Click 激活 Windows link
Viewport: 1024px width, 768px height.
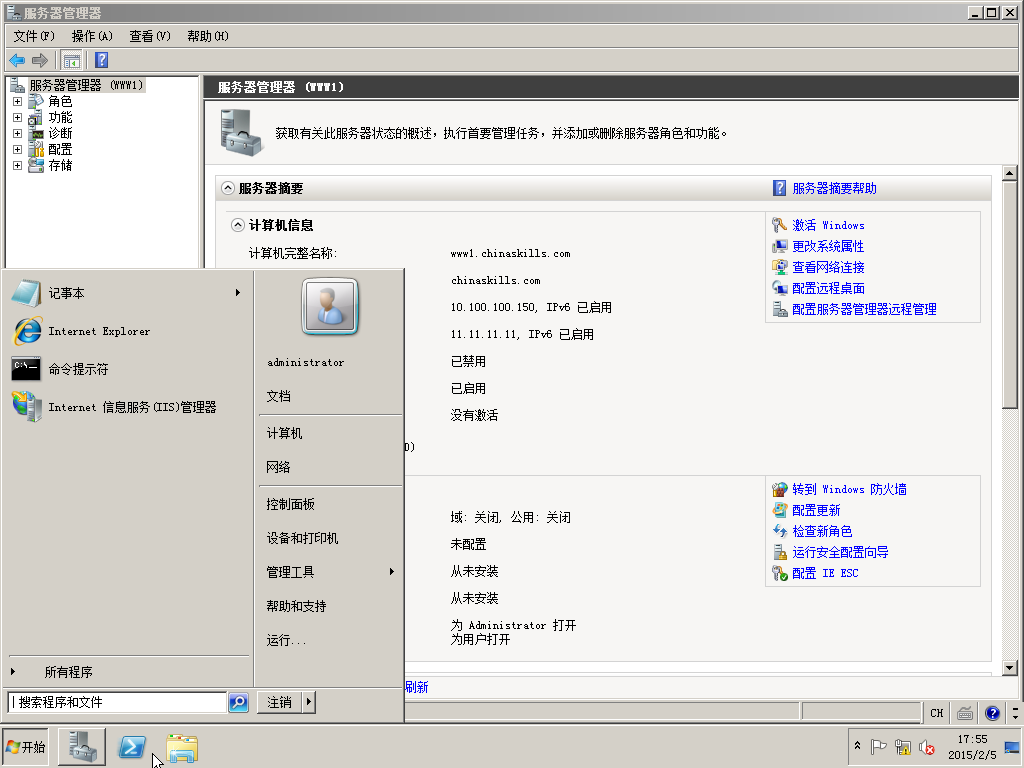828,225
